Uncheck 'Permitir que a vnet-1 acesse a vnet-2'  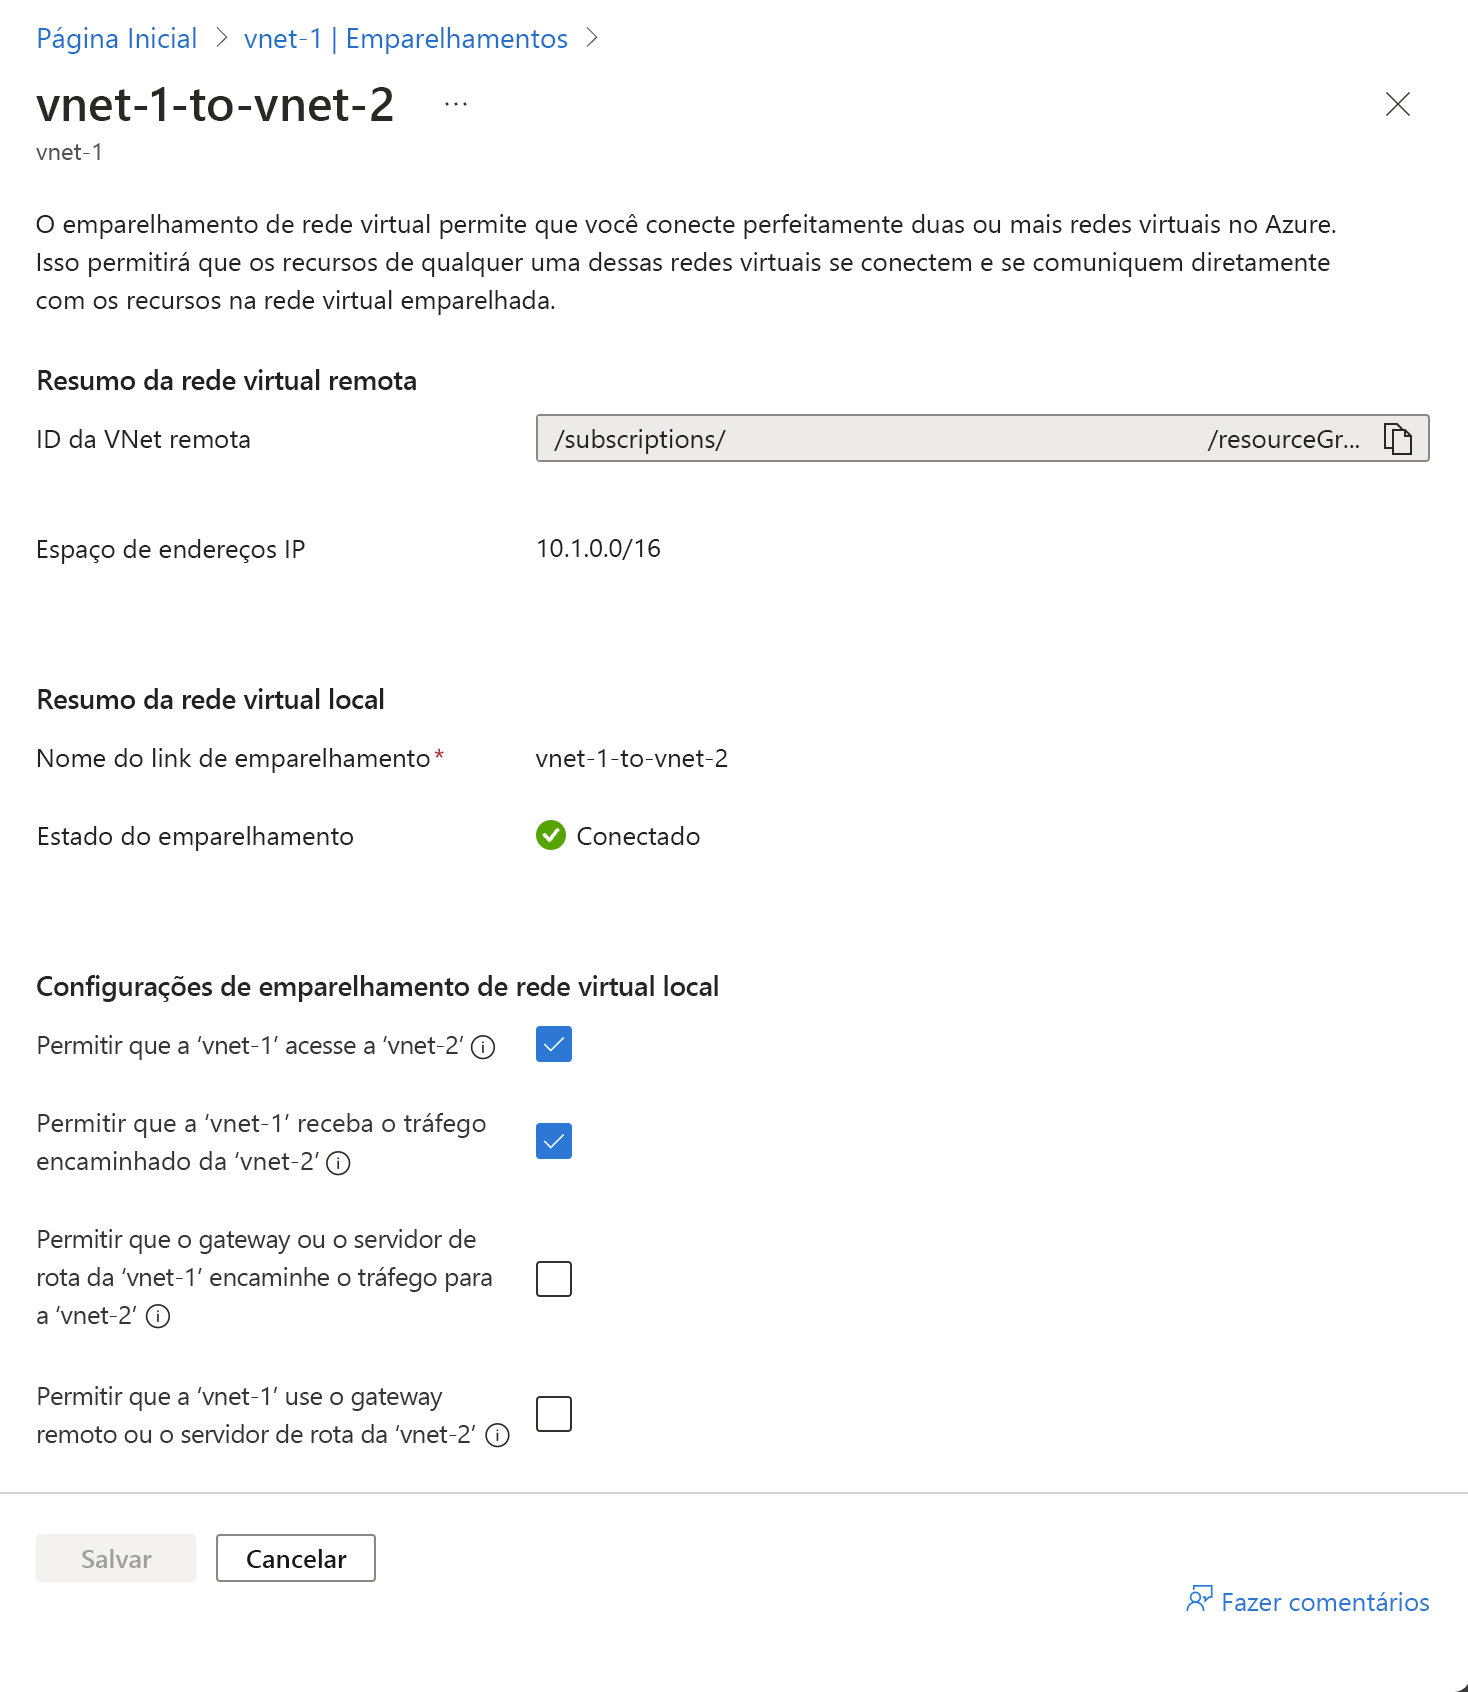pyautogui.click(x=554, y=1044)
